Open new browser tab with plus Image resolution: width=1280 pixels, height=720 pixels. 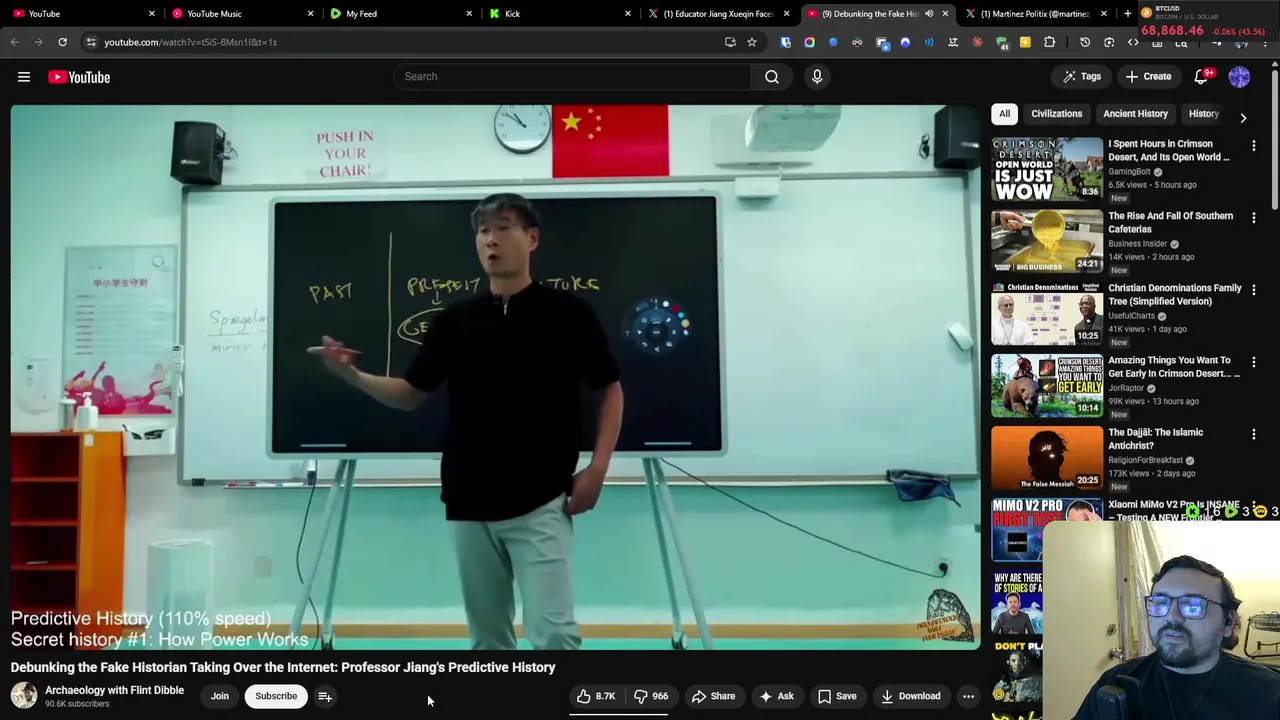click(1128, 14)
